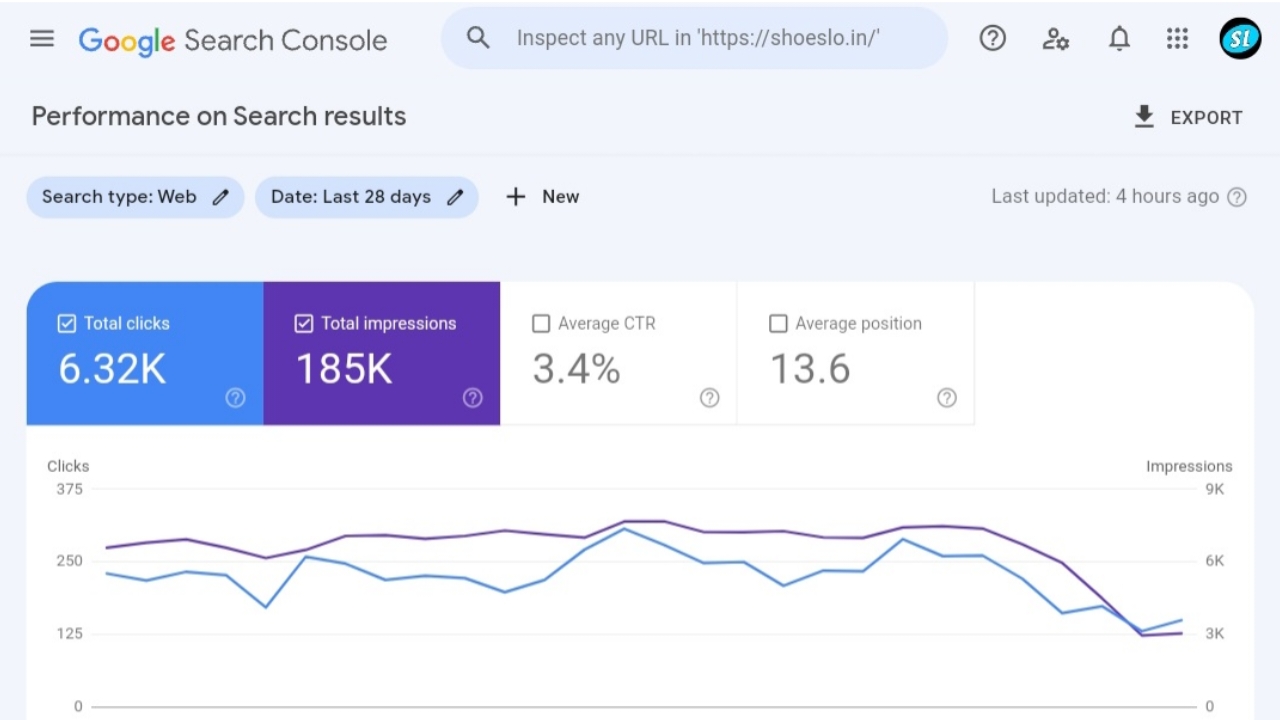The width and height of the screenshot is (1280, 720).
Task: Uncheck the Total clicks checkbox
Action: pyautogui.click(x=66, y=323)
